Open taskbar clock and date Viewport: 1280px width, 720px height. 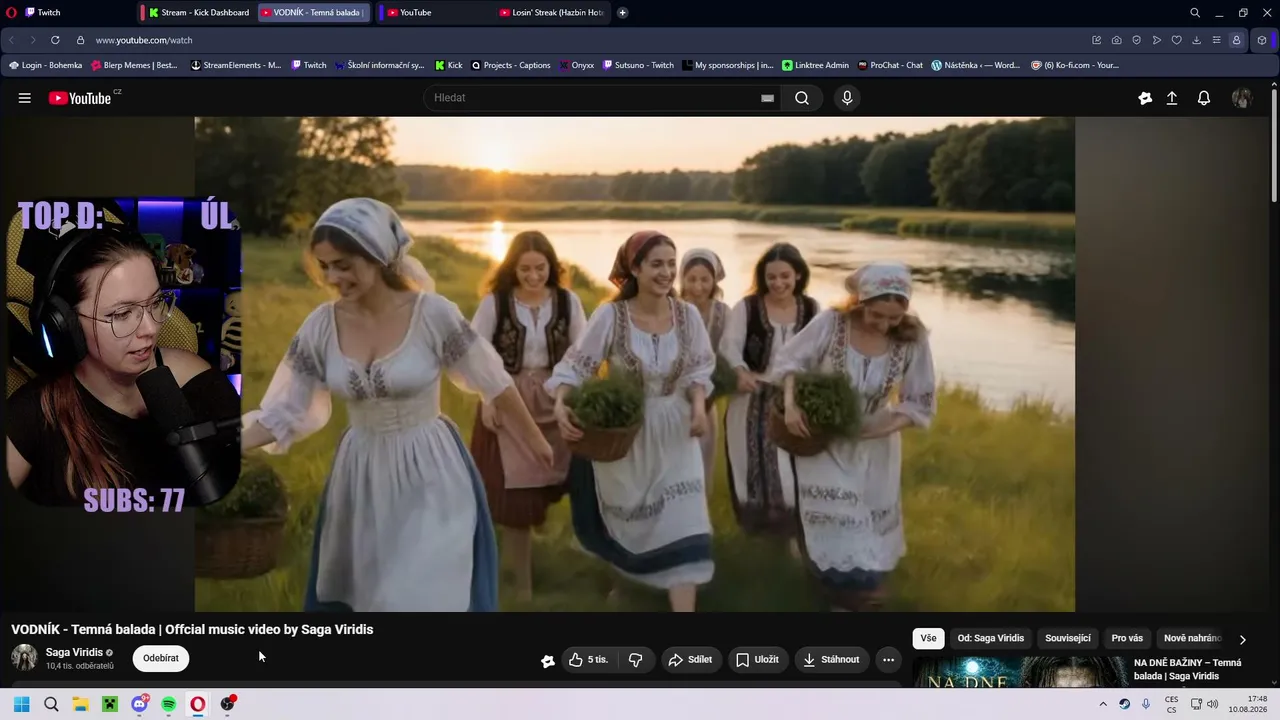point(1248,704)
